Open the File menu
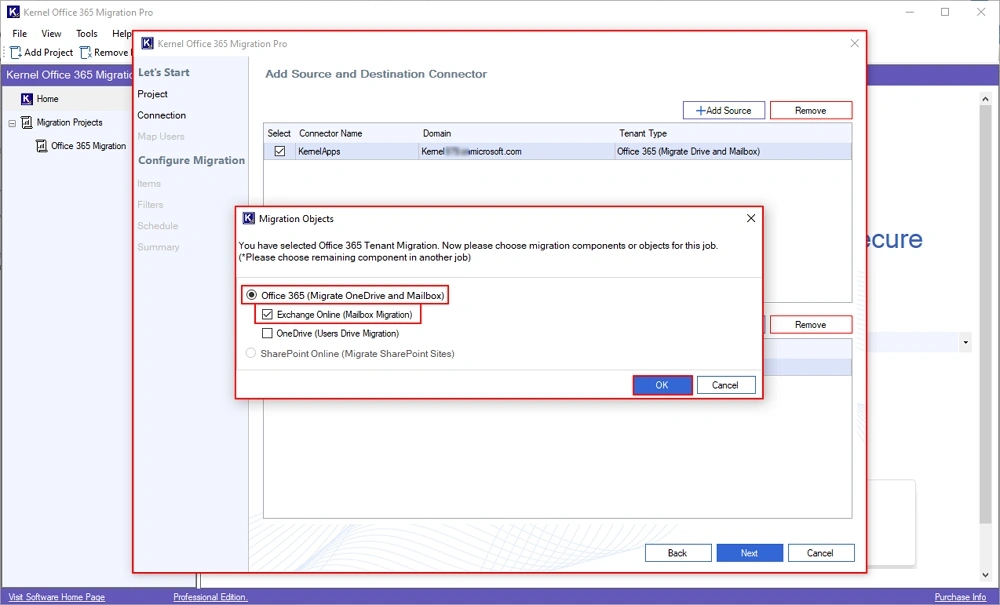The width and height of the screenshot is (1000, 605). pyautogui.click(x=19, y=33)
